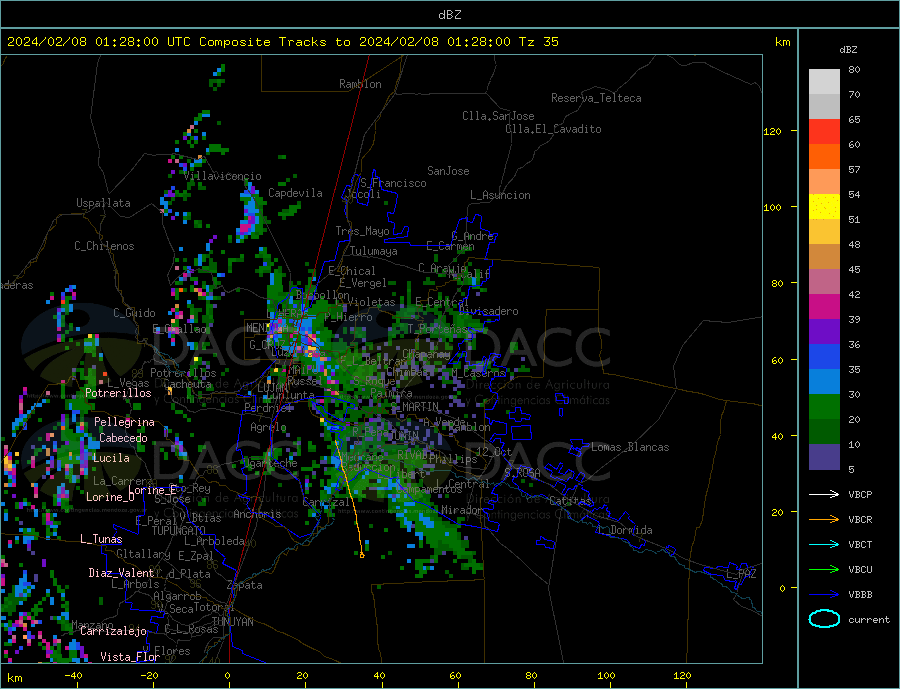This screenshot has width=900, height=689.
Task: Click the Phillips map label
Action: coord(453,459)
